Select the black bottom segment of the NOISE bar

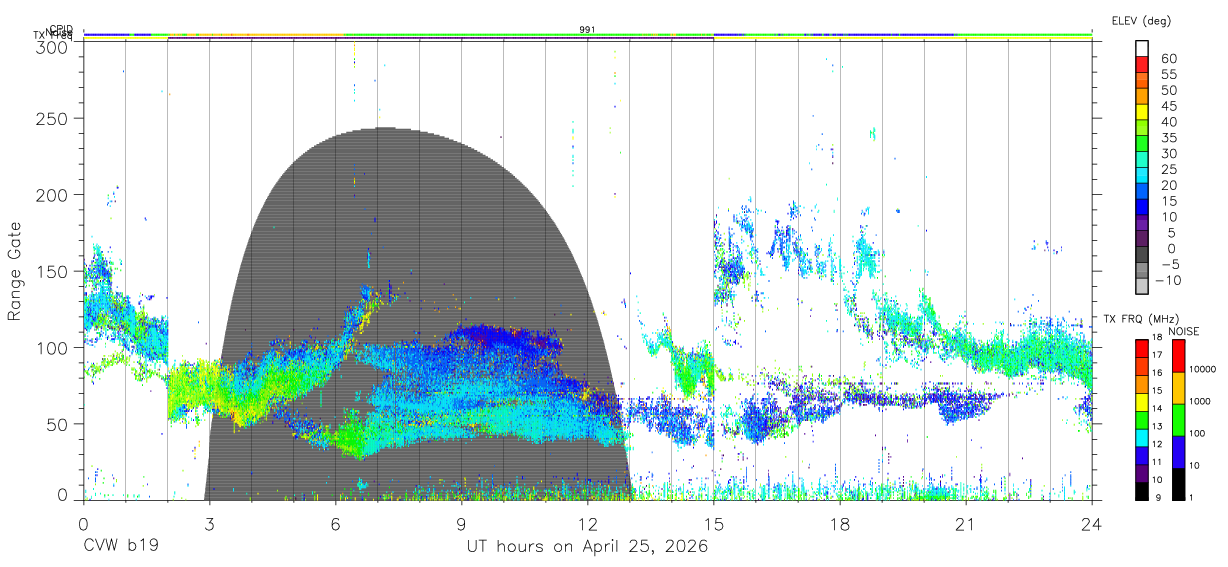coord(1177,484)
